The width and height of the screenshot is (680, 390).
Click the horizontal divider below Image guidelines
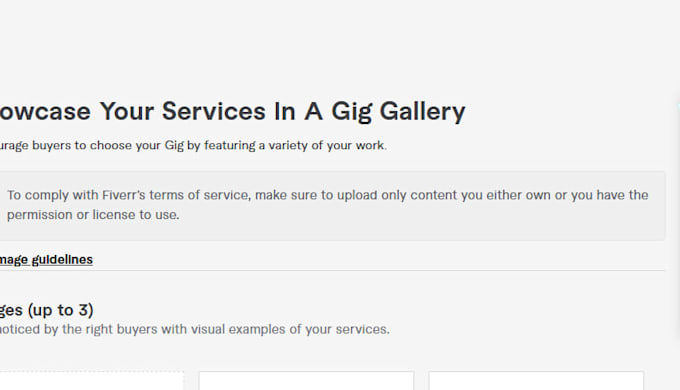click(332, 271)
